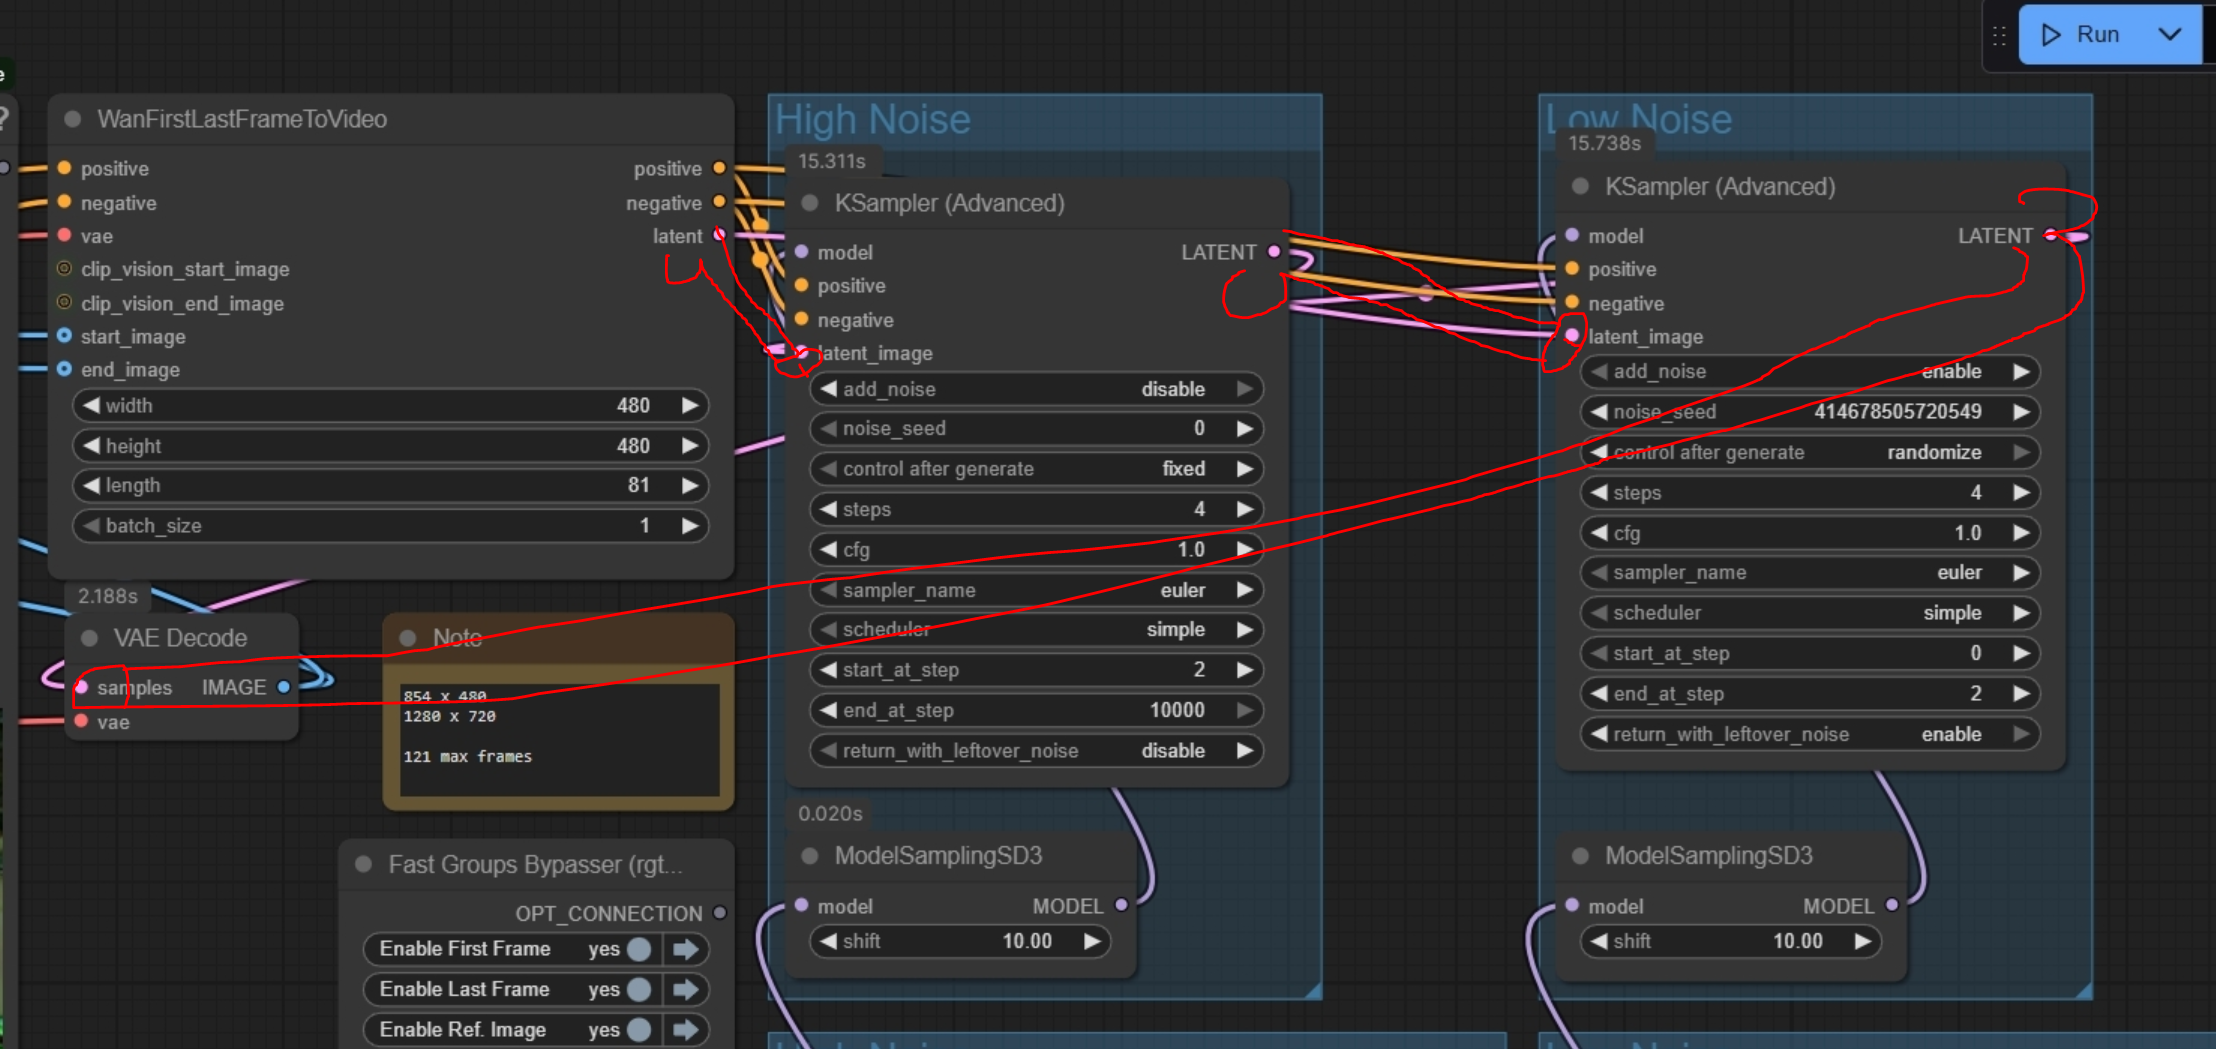The height and width of the screenshot is (1049, 2216).
Task: Click VAE Decode vae input socket
Action: pyautogui.click(x=81, y=721)
